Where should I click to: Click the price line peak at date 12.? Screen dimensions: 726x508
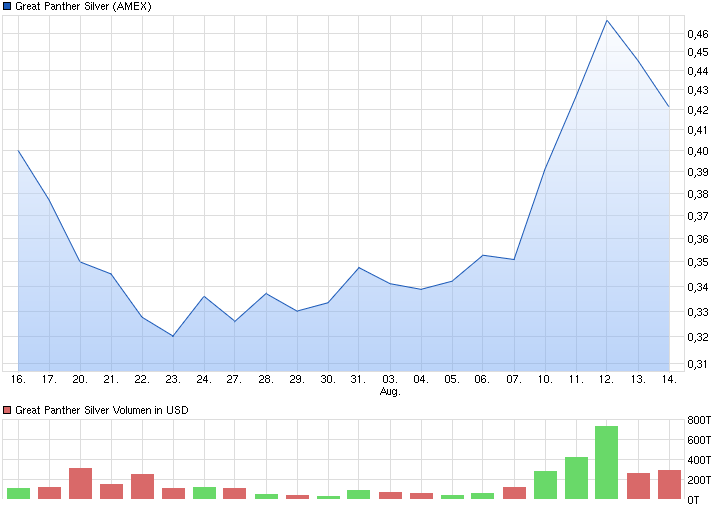point(607,20)
